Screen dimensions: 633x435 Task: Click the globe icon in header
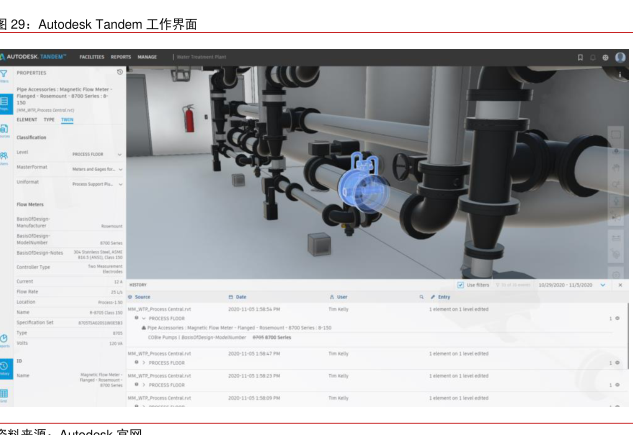[607, 57]
